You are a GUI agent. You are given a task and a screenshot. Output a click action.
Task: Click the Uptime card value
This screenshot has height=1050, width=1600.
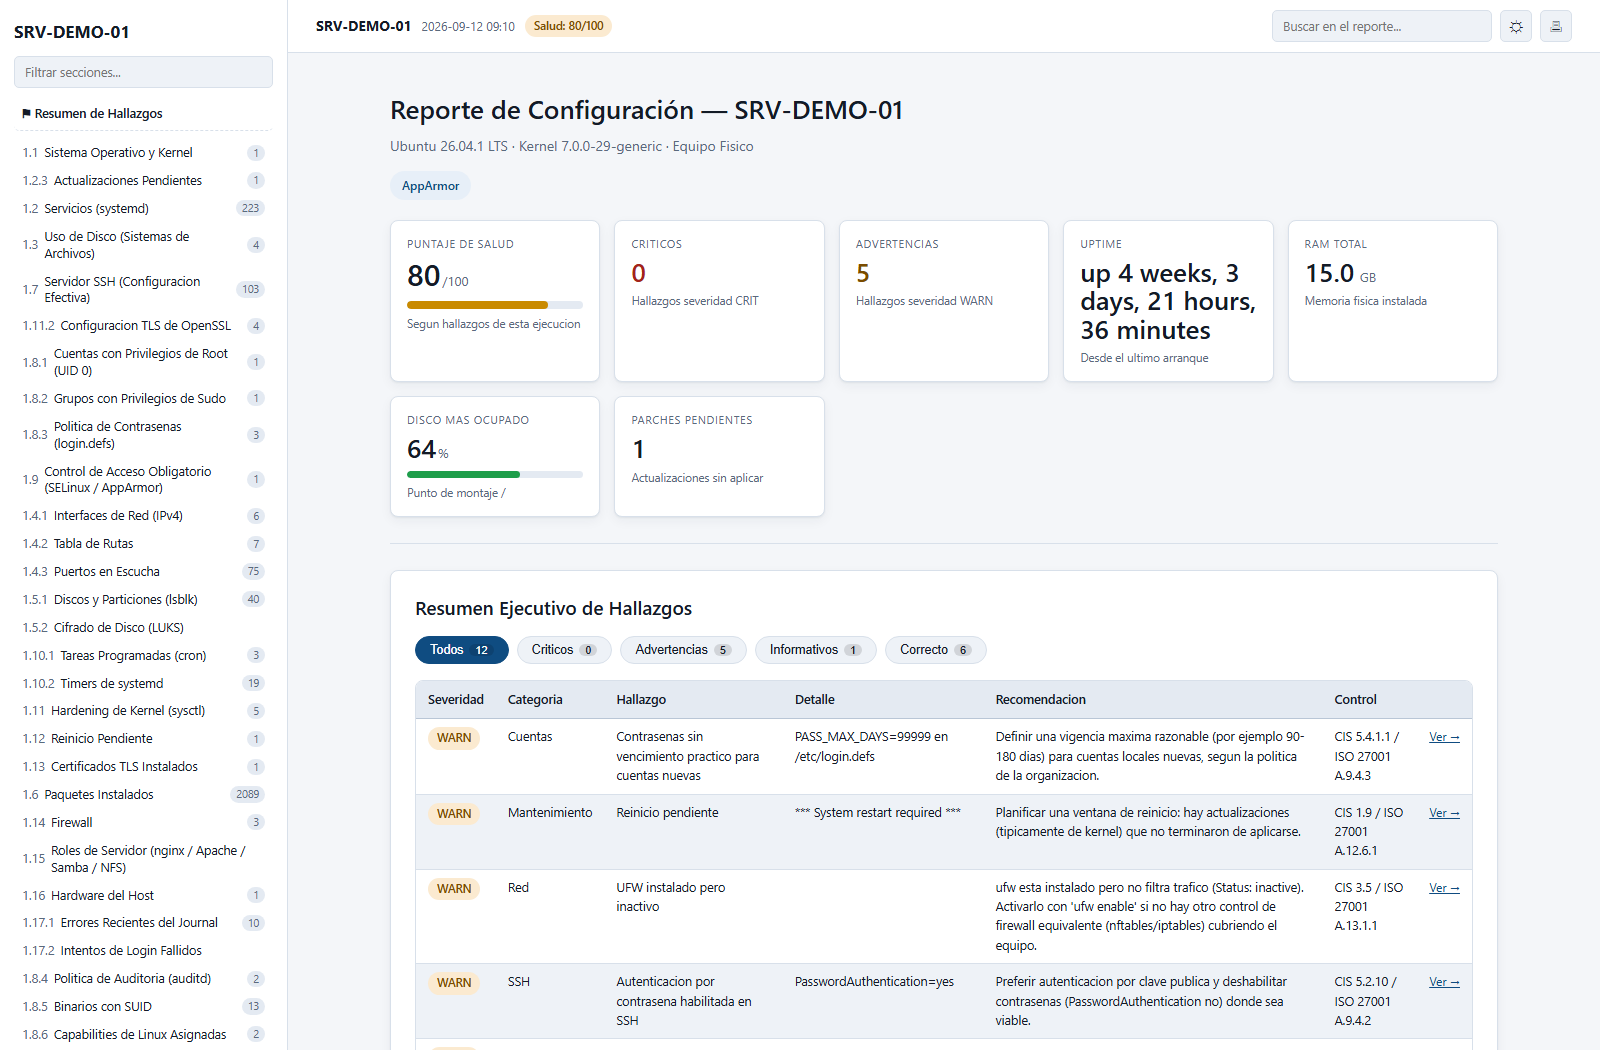coord(1168,302)
